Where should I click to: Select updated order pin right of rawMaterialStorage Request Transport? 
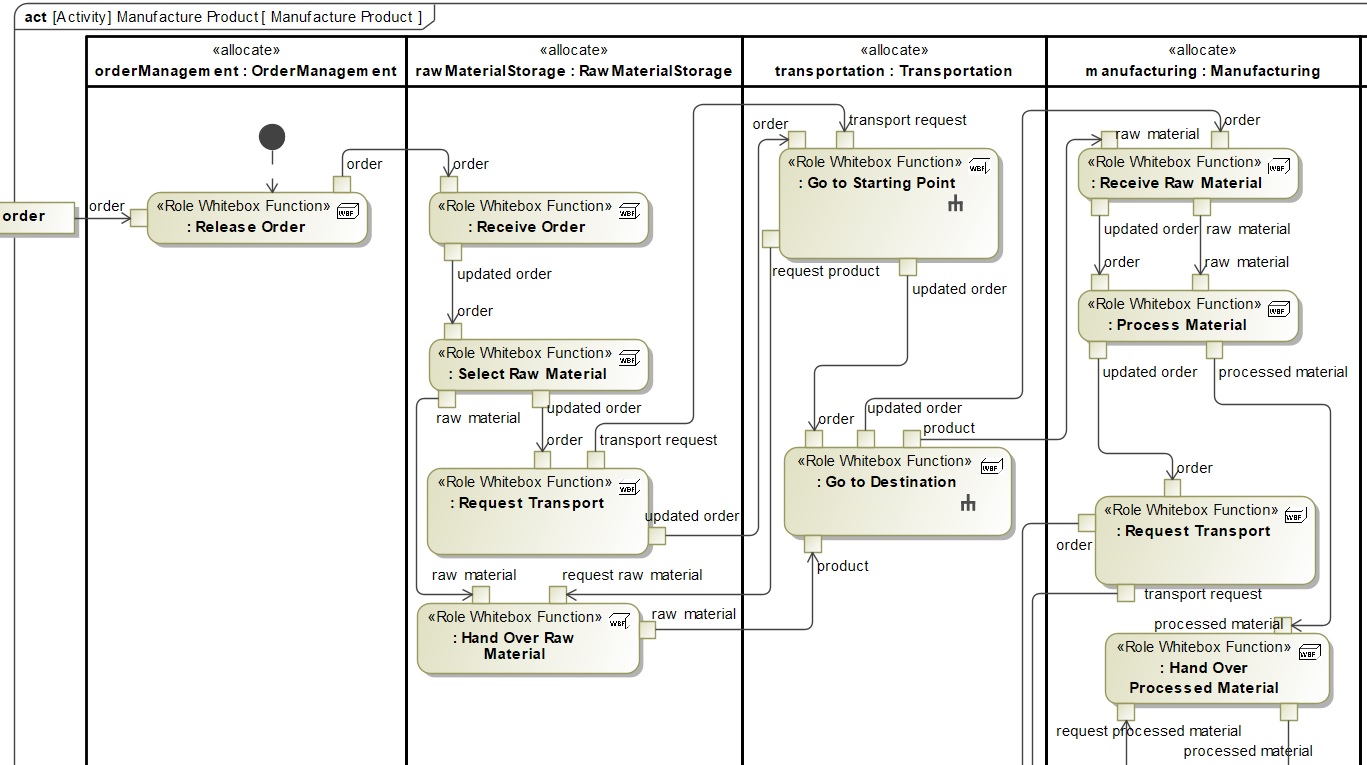click(657, 536)
